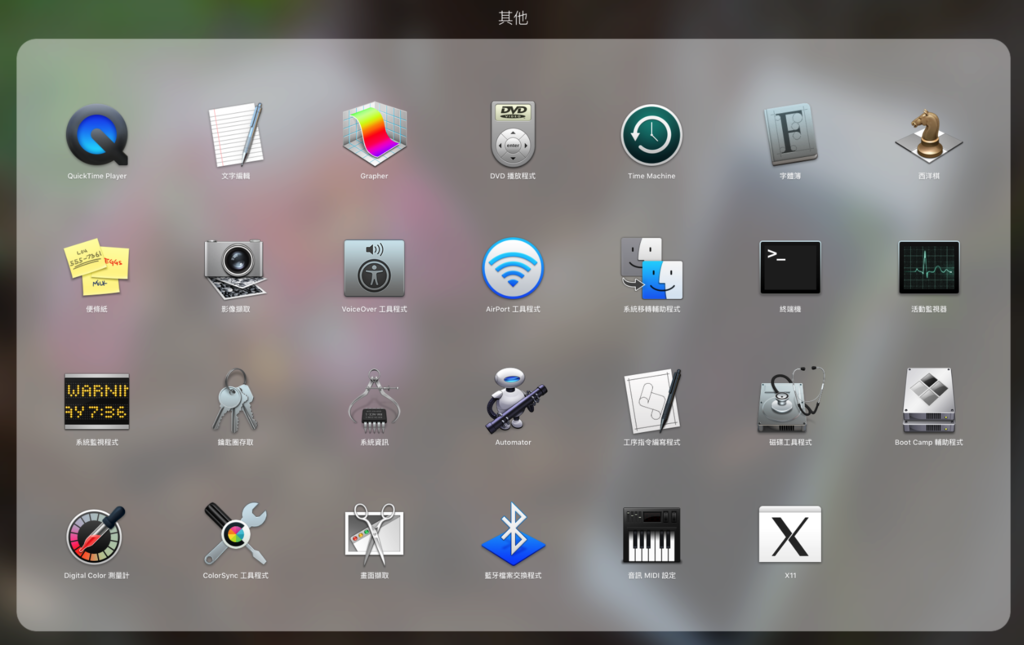Click the 其他 folder title
1024x645 pixels.
513,18
